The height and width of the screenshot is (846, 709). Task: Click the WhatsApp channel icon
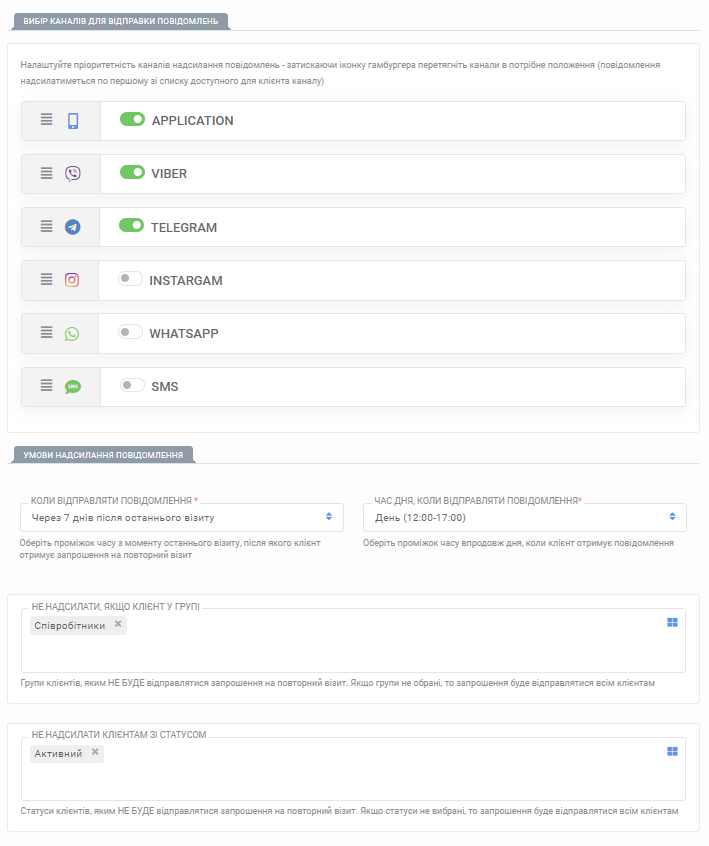[72, 333]
